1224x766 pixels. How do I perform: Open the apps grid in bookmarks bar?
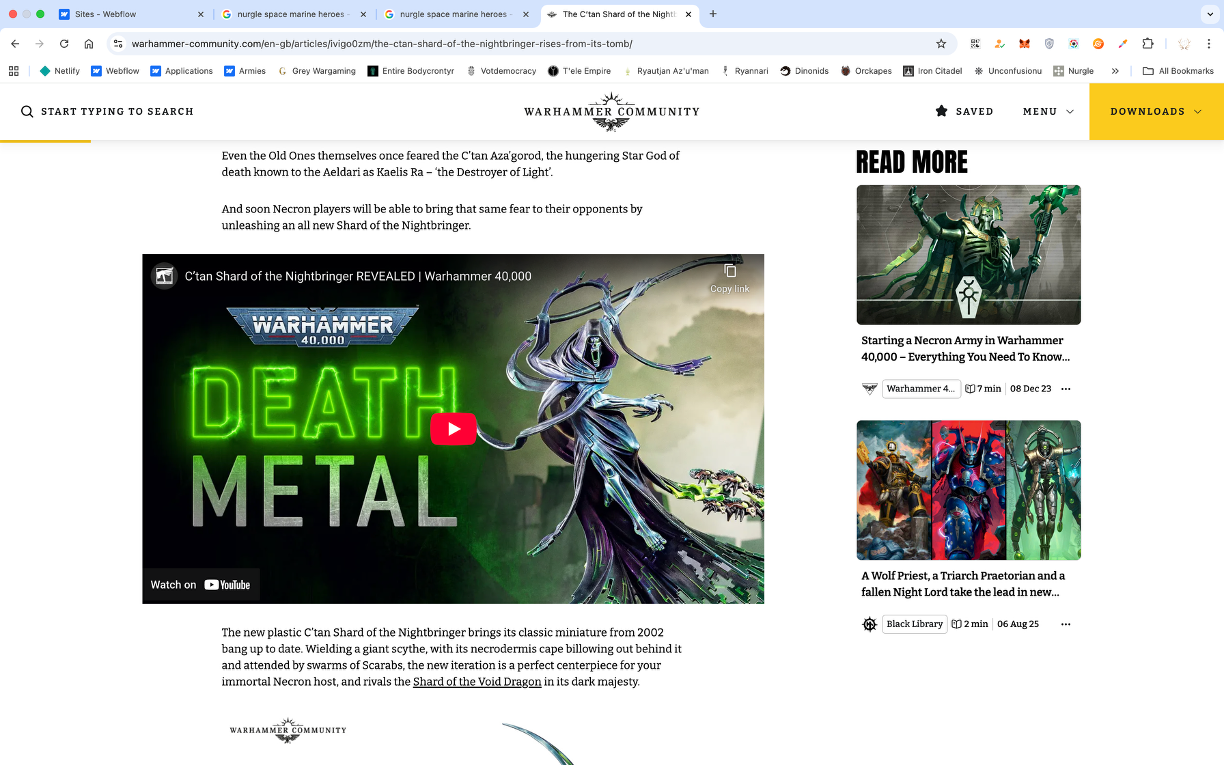pos(14,71)
